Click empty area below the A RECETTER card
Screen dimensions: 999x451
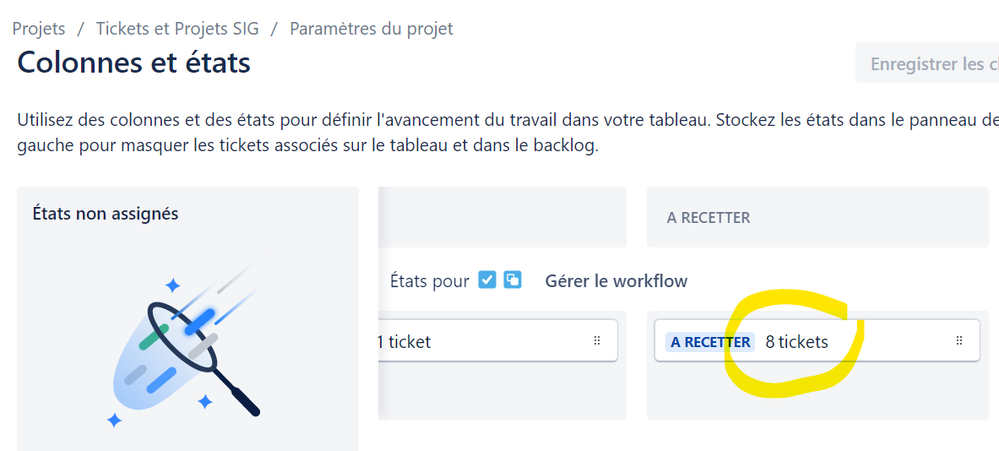[x=817, y=390]
